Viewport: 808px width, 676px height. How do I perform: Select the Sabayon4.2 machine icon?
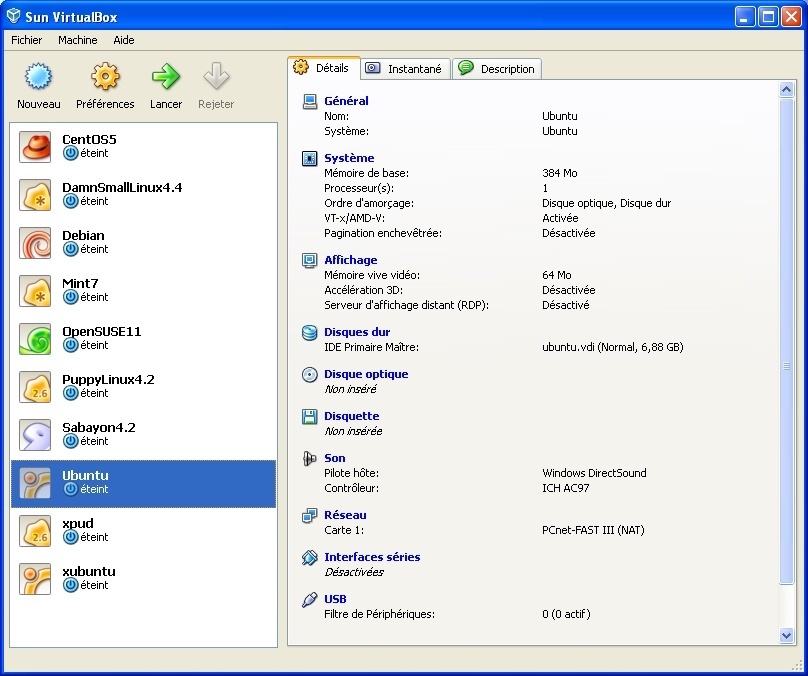pyautogui.click(x=35, y=434)
